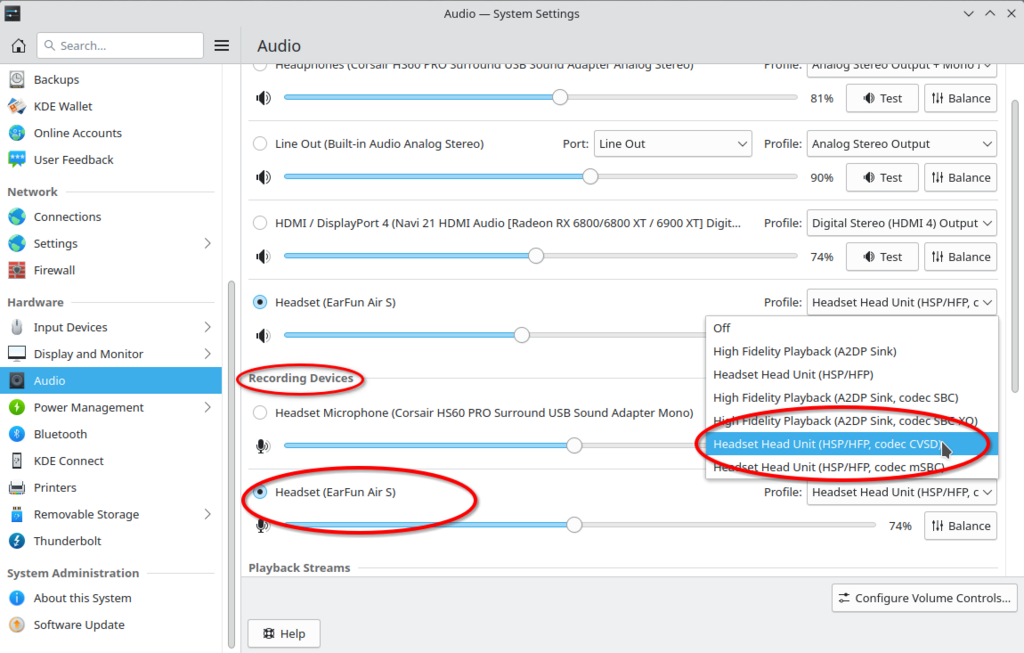Select the Corsair Headset Microphone radio button
This screenshot has height=653, width=1024.
point(261,412)
